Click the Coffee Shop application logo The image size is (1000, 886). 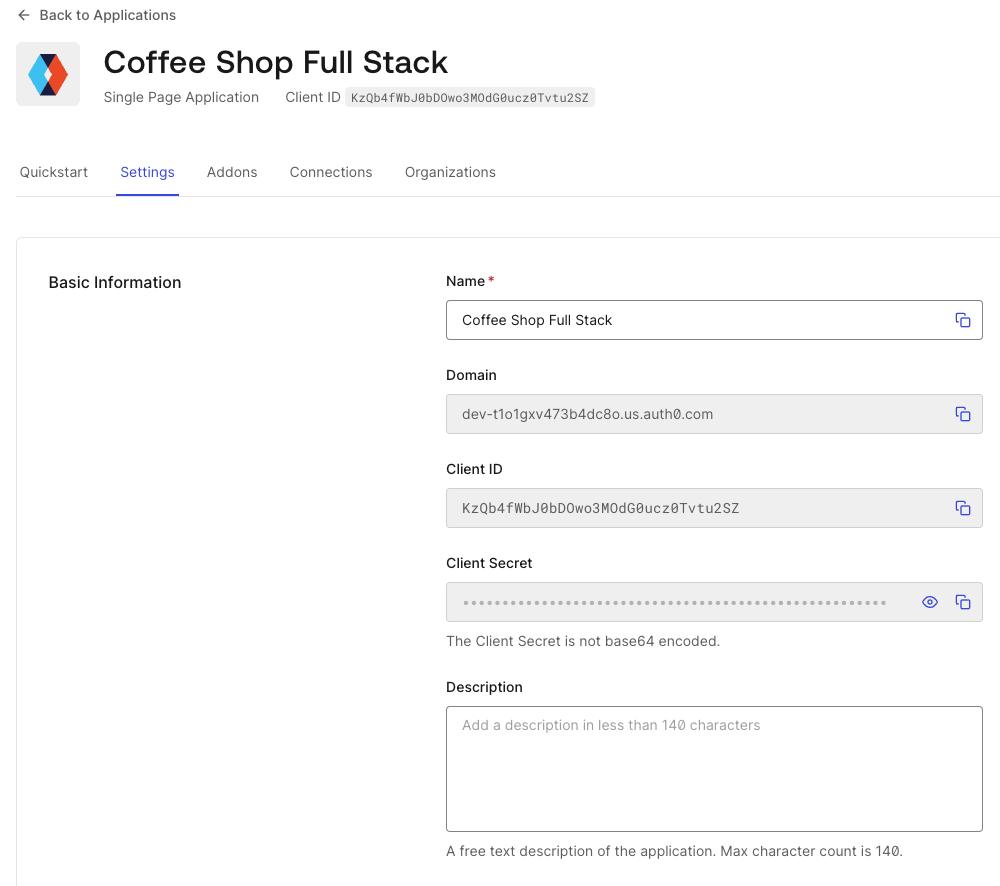click(x=48, y=75)
